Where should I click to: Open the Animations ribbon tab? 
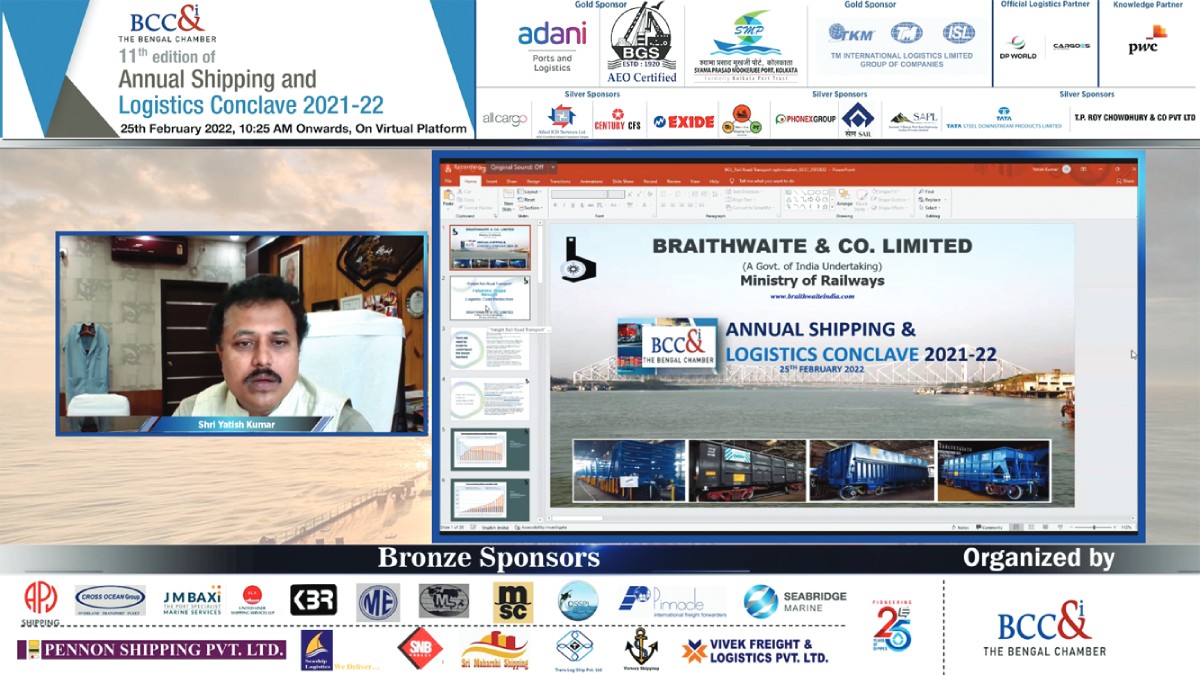pos(592,181)
